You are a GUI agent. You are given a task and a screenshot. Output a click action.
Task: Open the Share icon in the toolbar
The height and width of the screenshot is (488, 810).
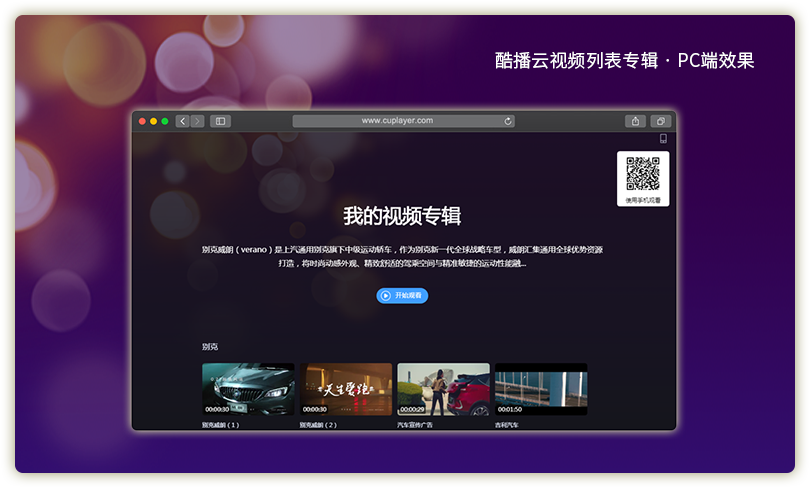pos(635,121)
